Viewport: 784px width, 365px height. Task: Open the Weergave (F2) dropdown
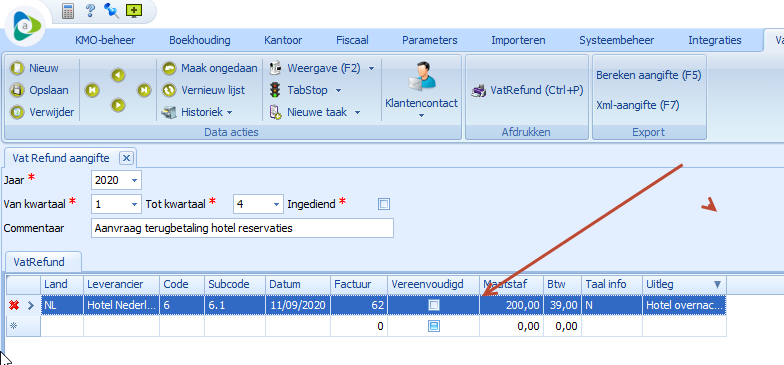(322, 68)
